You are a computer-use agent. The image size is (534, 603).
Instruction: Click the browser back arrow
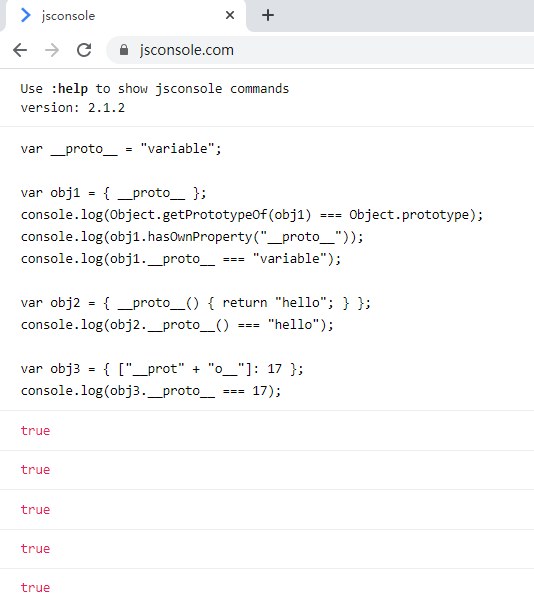[20, 50]
